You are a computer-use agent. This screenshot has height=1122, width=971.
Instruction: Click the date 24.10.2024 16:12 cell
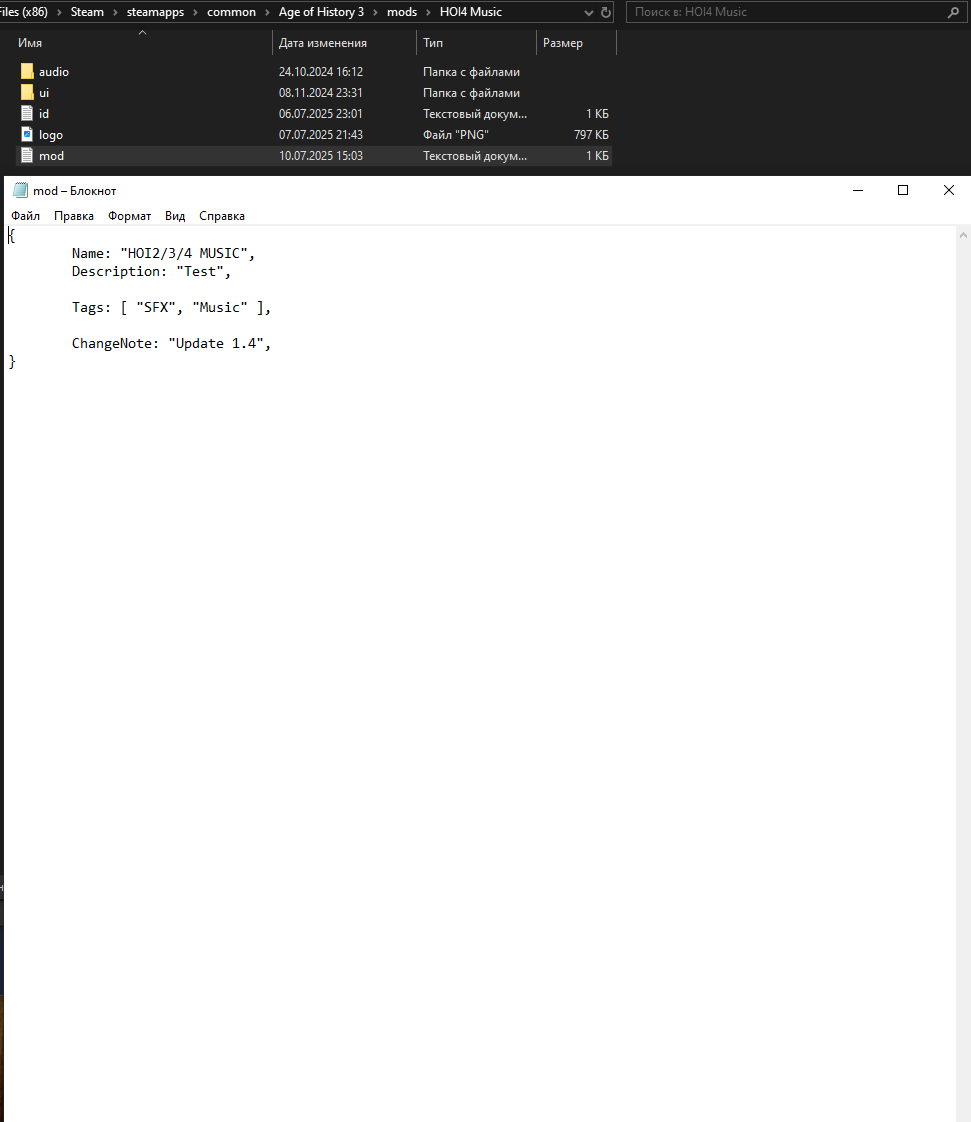321,72
